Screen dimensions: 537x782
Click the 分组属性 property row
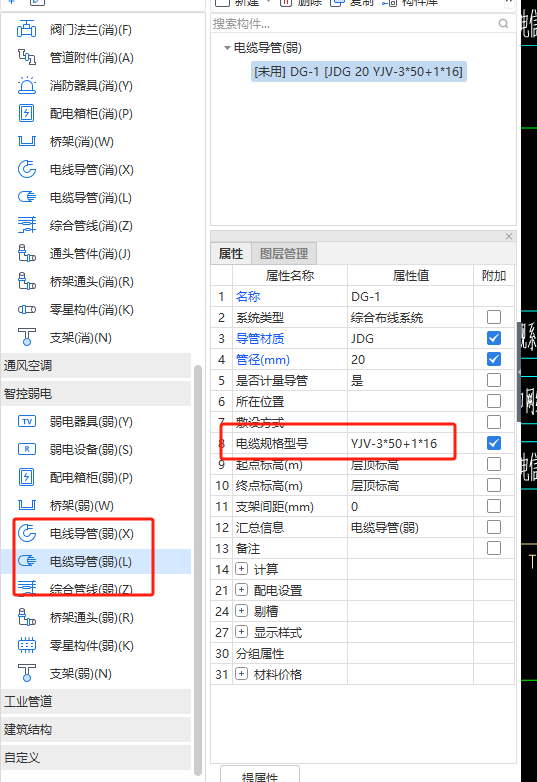click(x=362, y=653)
